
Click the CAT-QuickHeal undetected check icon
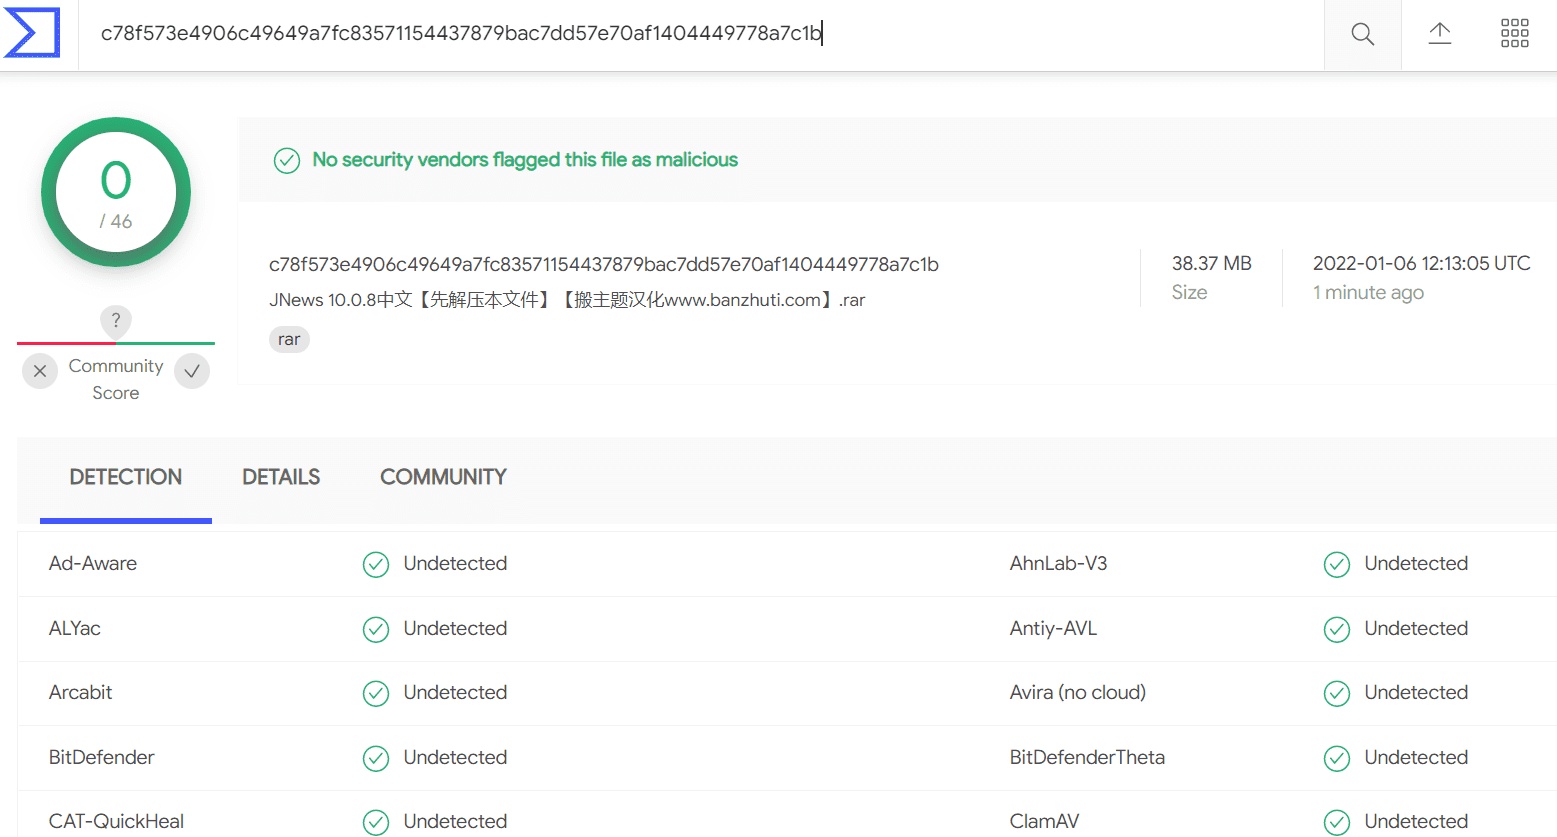tap(376, 822)
